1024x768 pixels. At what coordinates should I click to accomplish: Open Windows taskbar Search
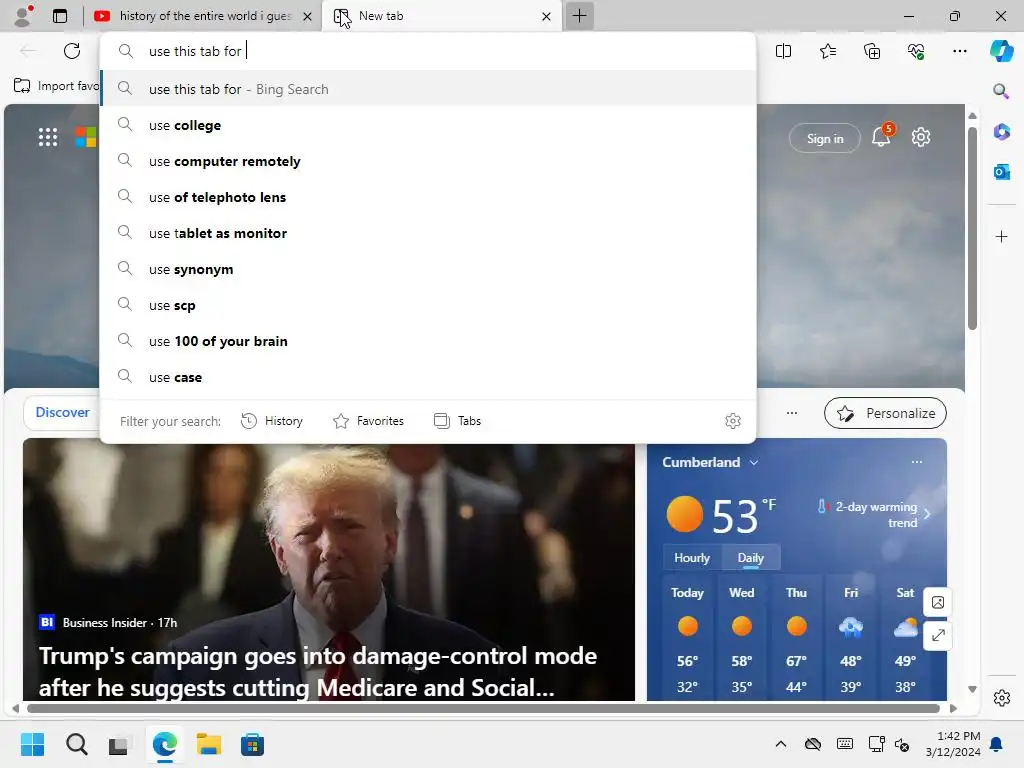76,744
